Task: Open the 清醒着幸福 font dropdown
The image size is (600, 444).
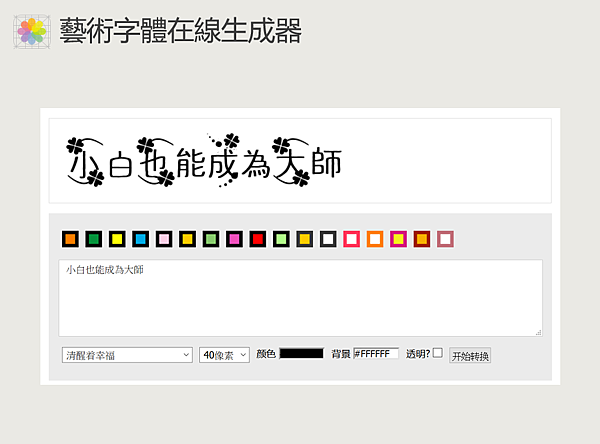Action: pyautogui.click(x=127, y=355)
